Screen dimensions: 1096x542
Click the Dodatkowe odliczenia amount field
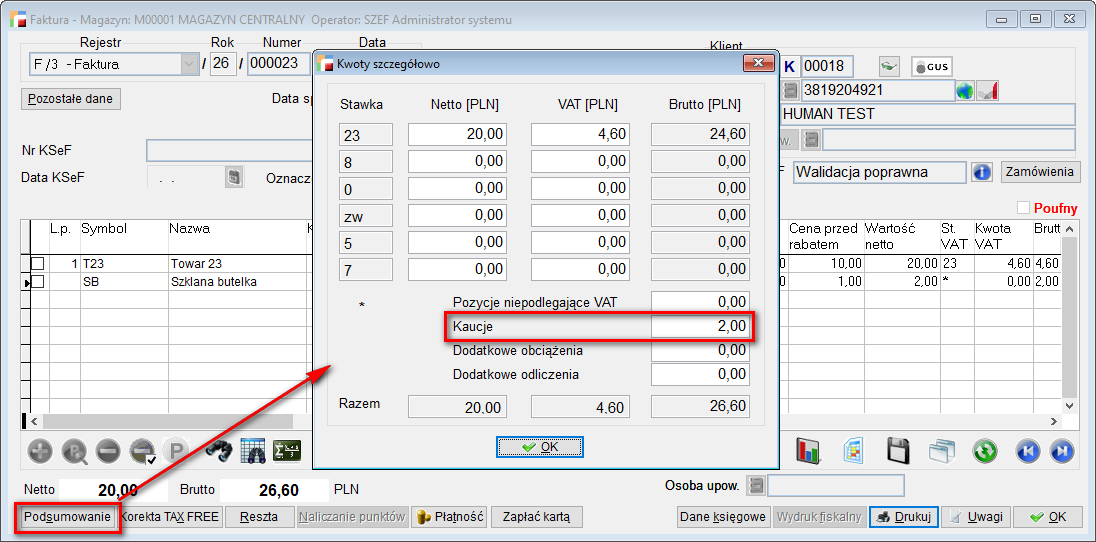(x=700, y=375)
